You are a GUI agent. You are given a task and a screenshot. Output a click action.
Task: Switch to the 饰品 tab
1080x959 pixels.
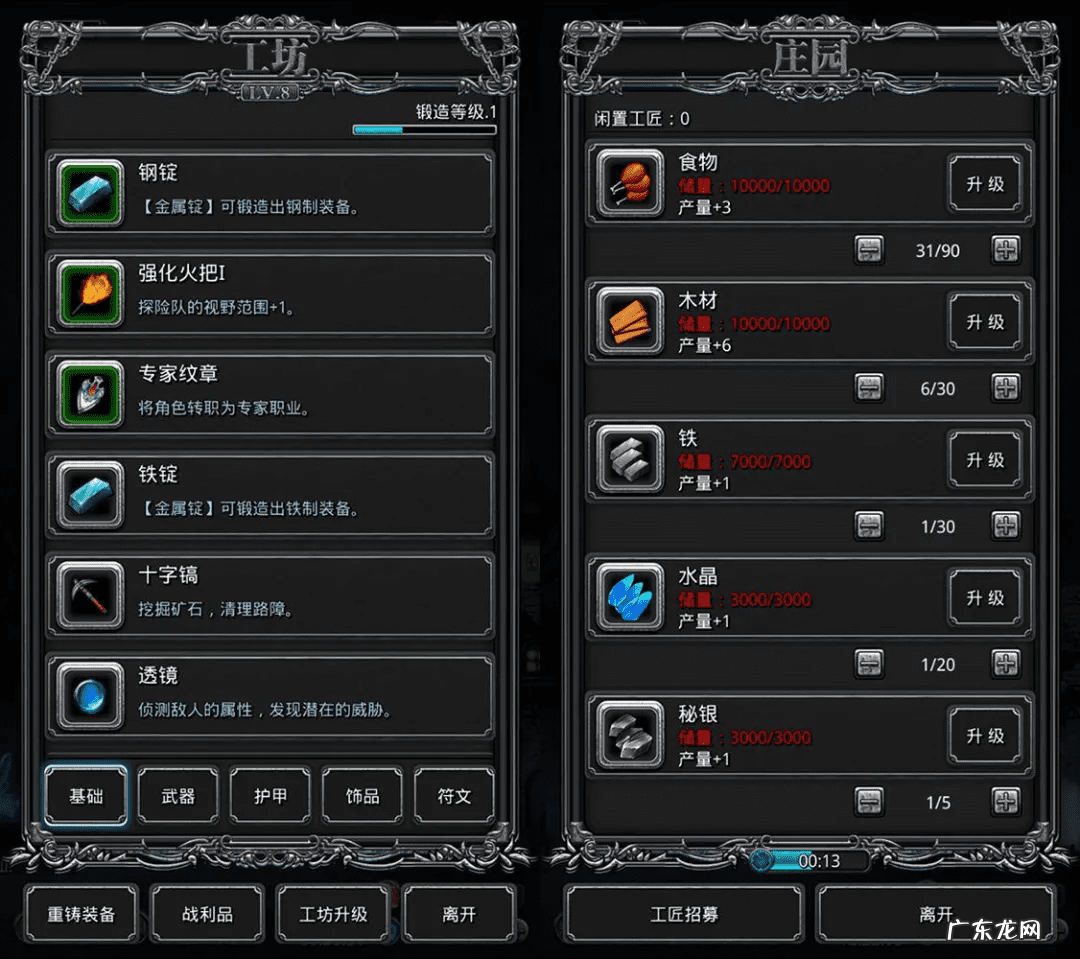(x=362, y=796)
